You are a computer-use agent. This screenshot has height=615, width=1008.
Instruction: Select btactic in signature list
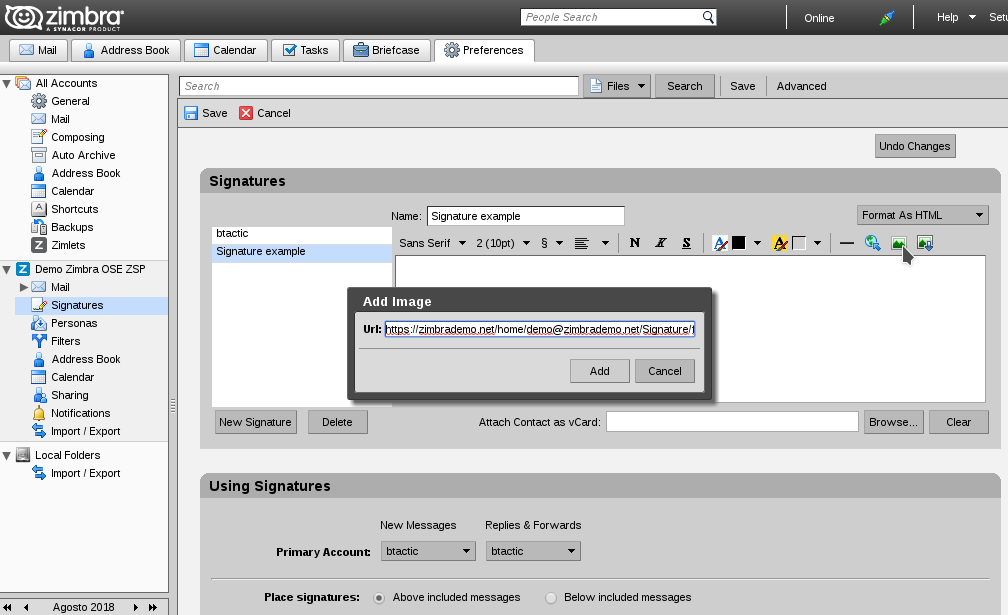coord(302,233)
